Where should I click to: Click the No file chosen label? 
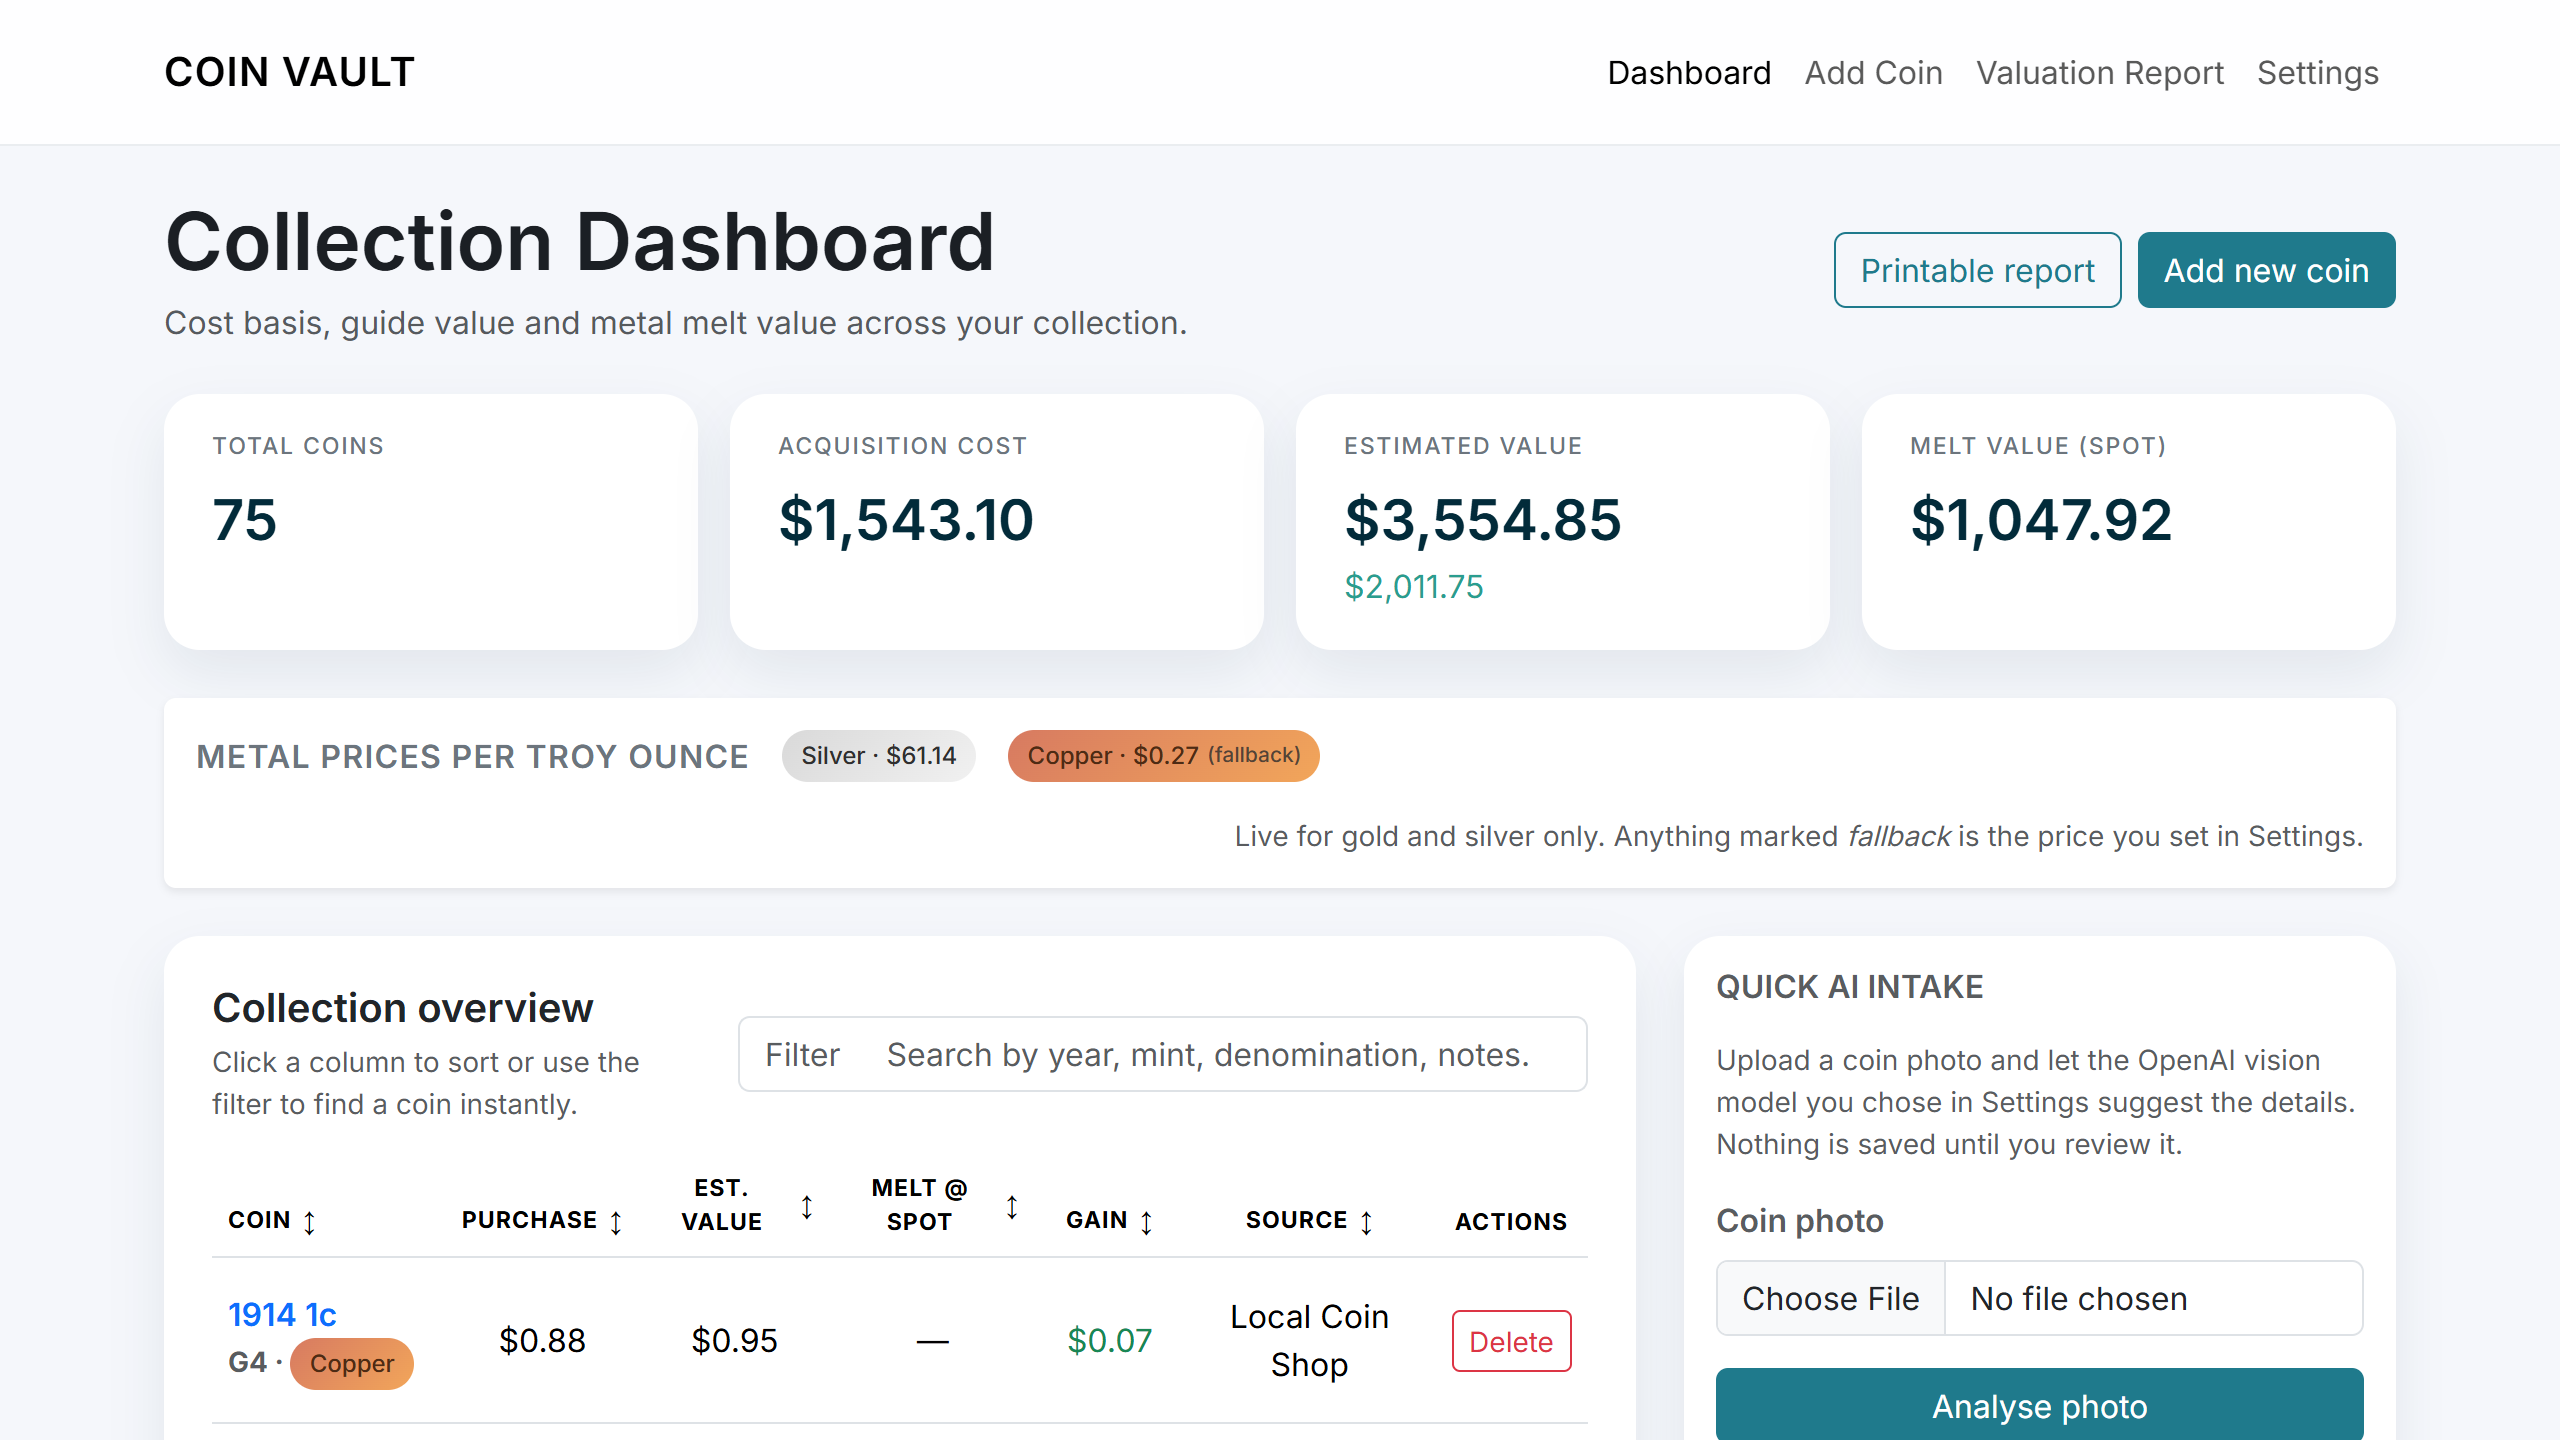coord(2078,1298)
